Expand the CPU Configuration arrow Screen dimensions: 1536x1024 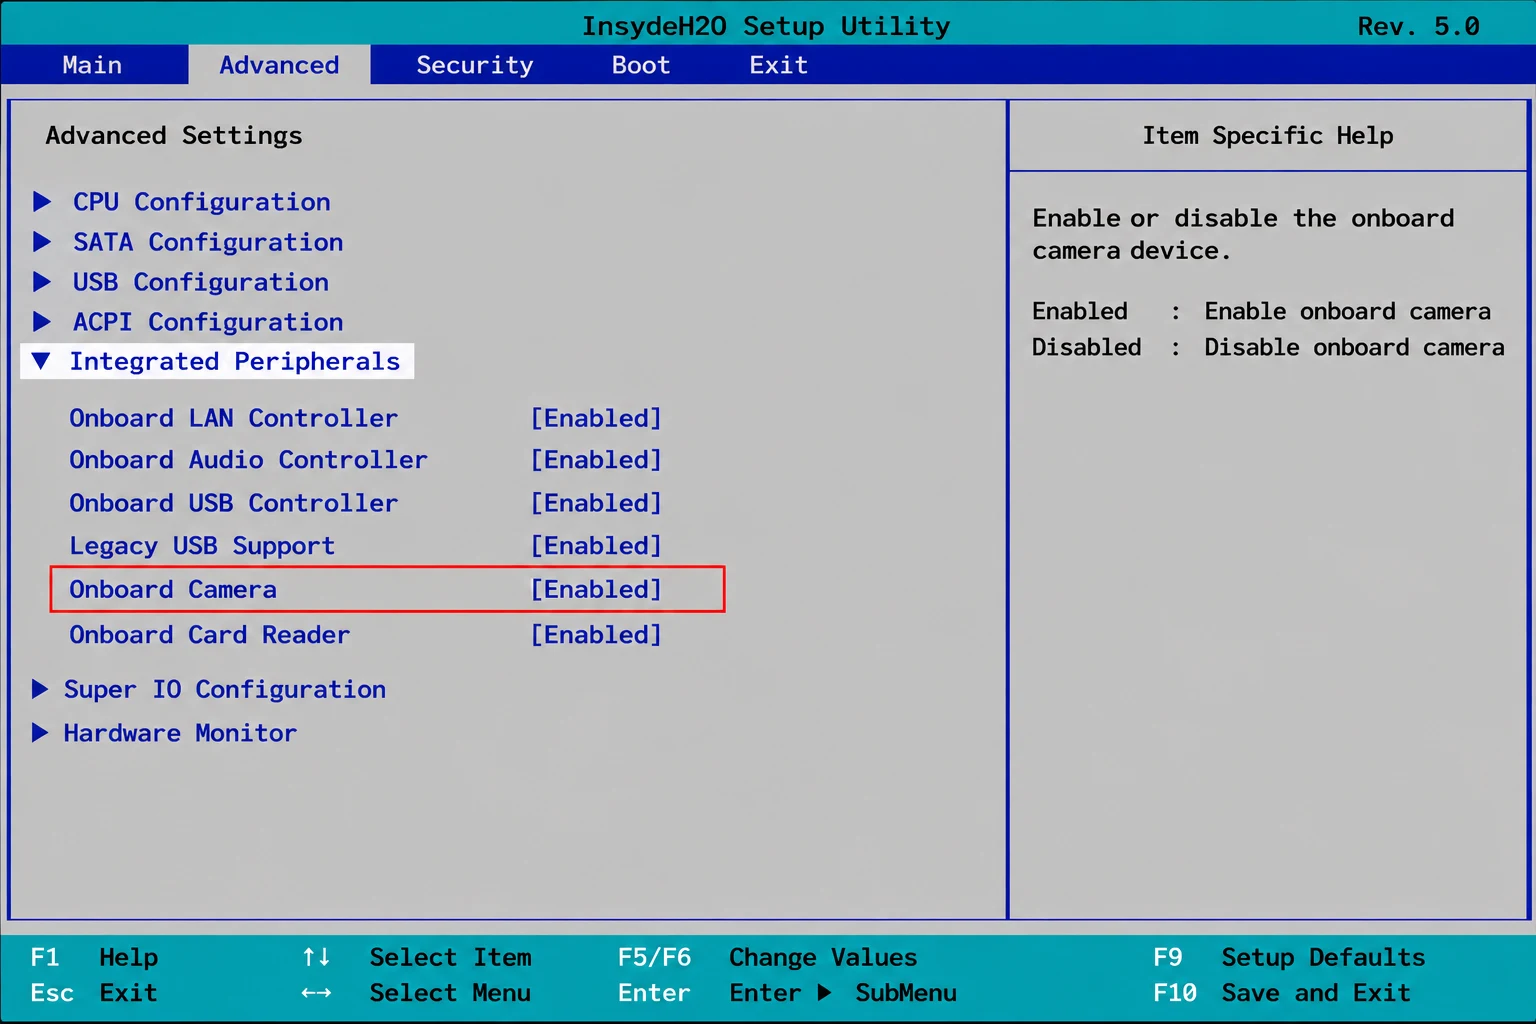click(x=42, y=202)
